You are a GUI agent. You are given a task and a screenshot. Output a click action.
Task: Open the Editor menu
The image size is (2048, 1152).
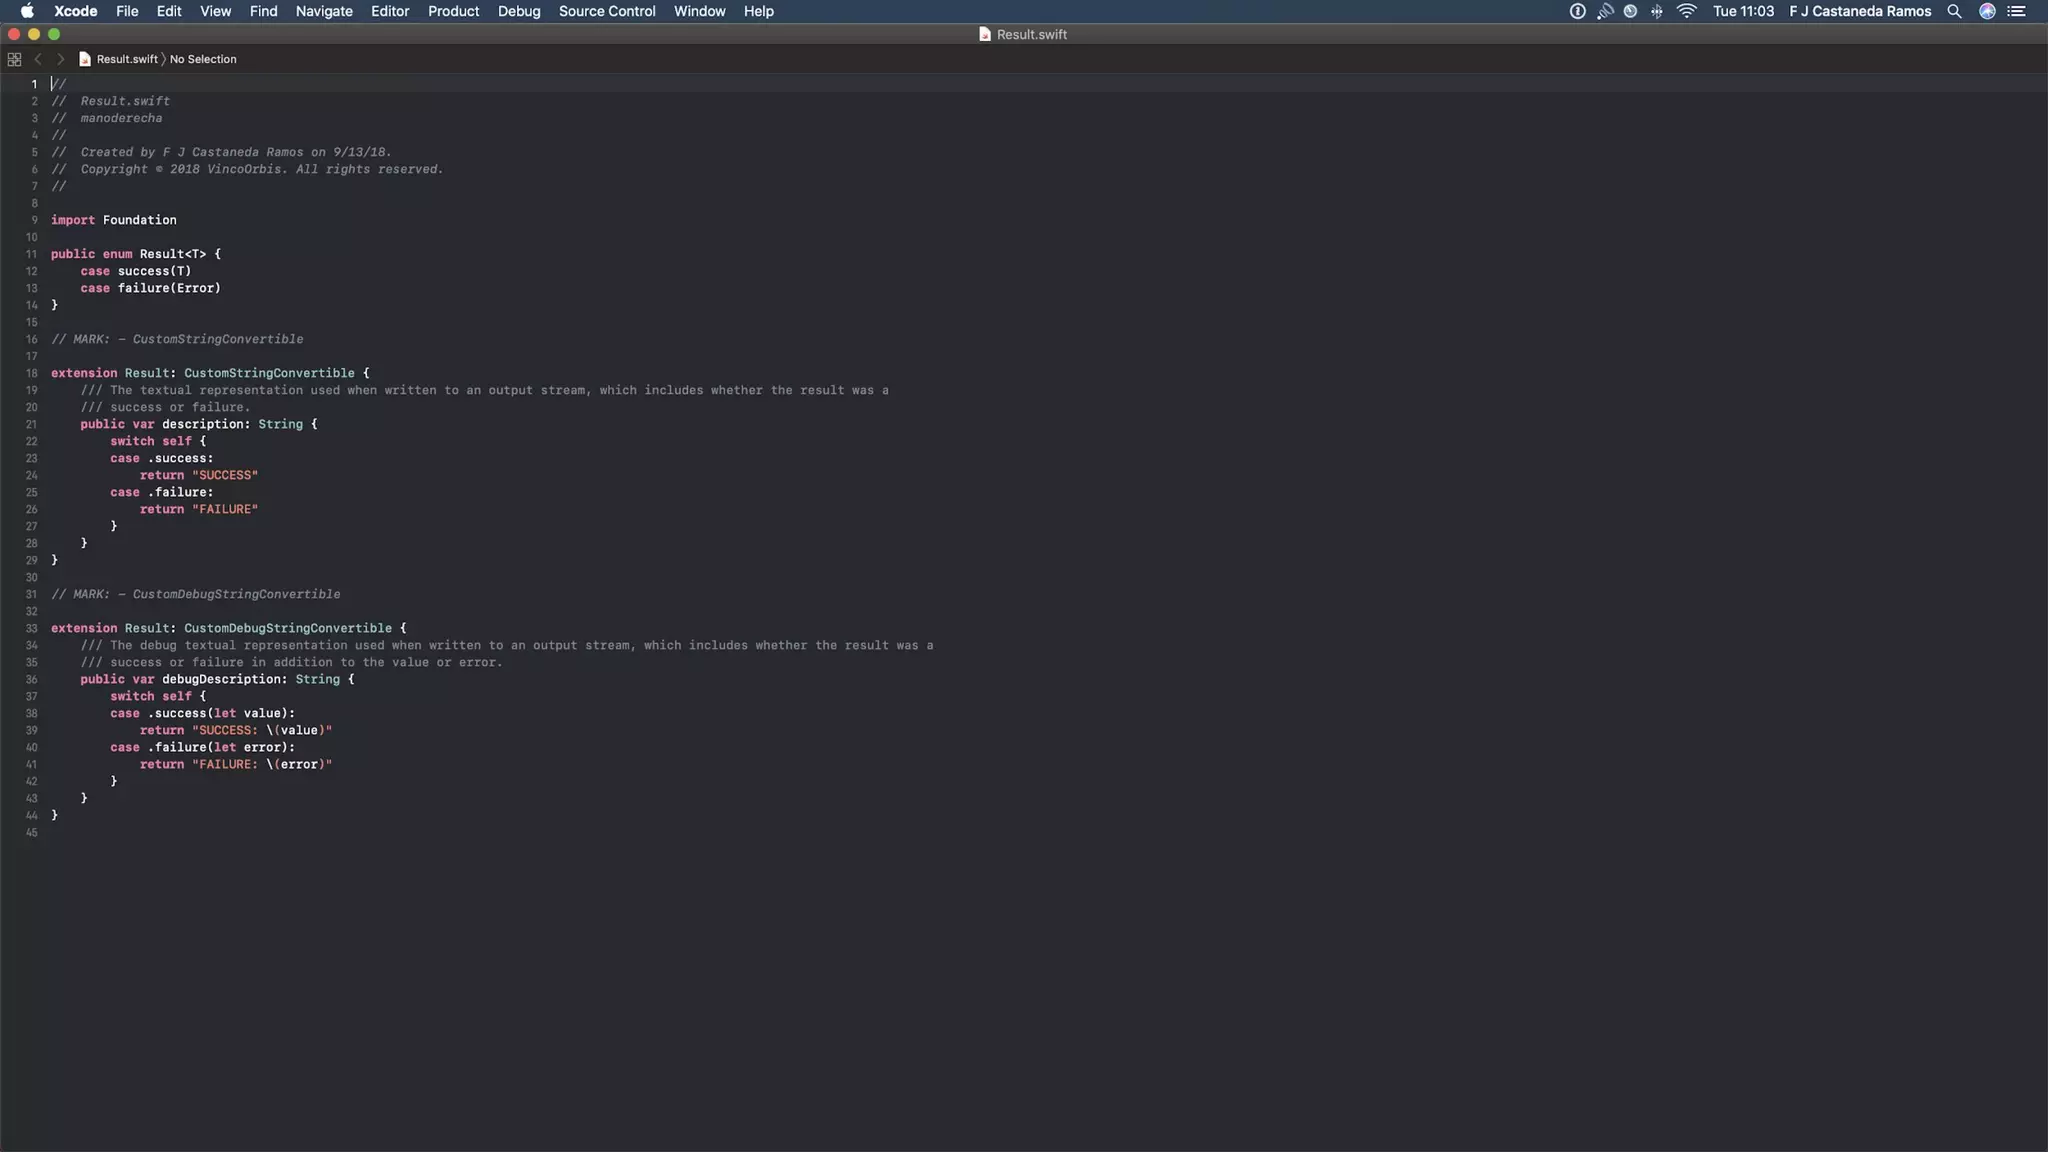coord(390,11)
